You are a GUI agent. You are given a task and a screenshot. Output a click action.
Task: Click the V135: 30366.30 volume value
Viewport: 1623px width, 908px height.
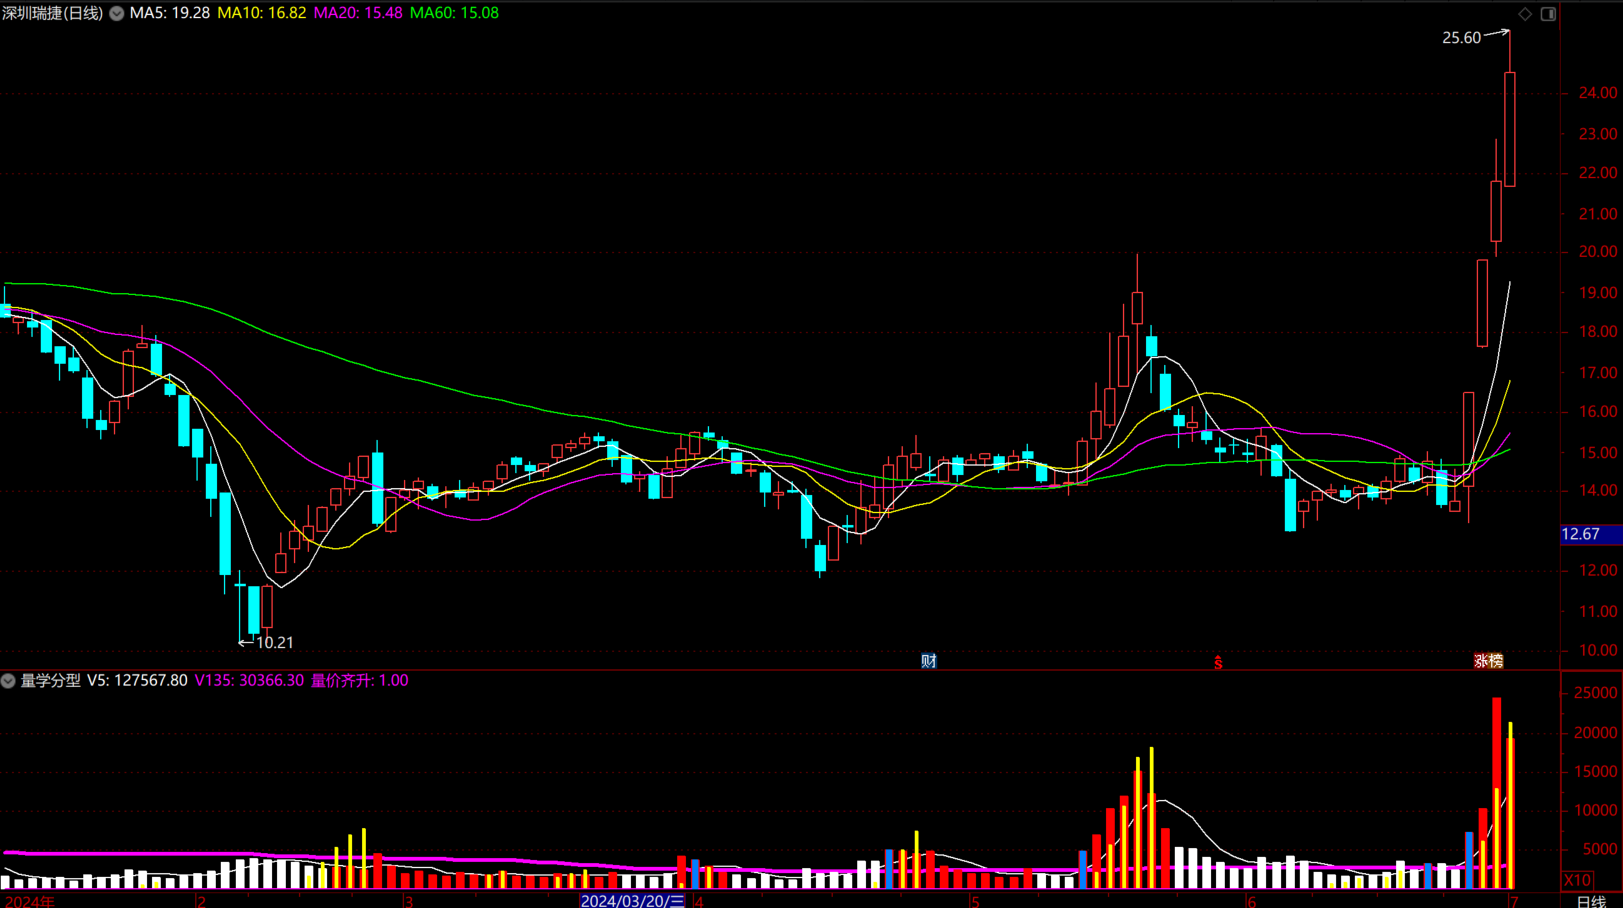[249, 681]
